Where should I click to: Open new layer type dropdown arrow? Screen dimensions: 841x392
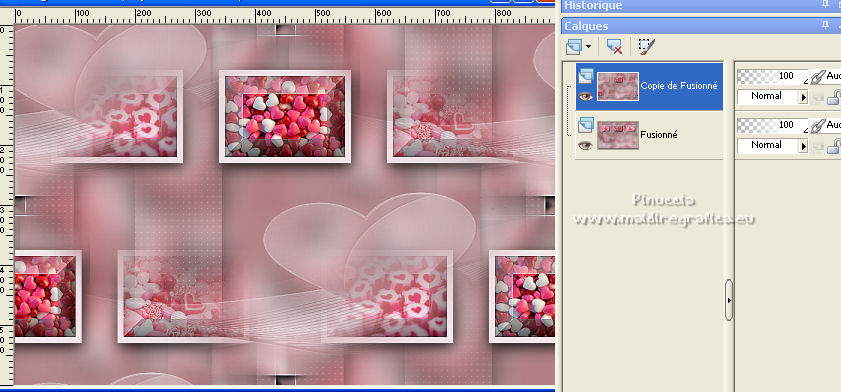[588, 47]
